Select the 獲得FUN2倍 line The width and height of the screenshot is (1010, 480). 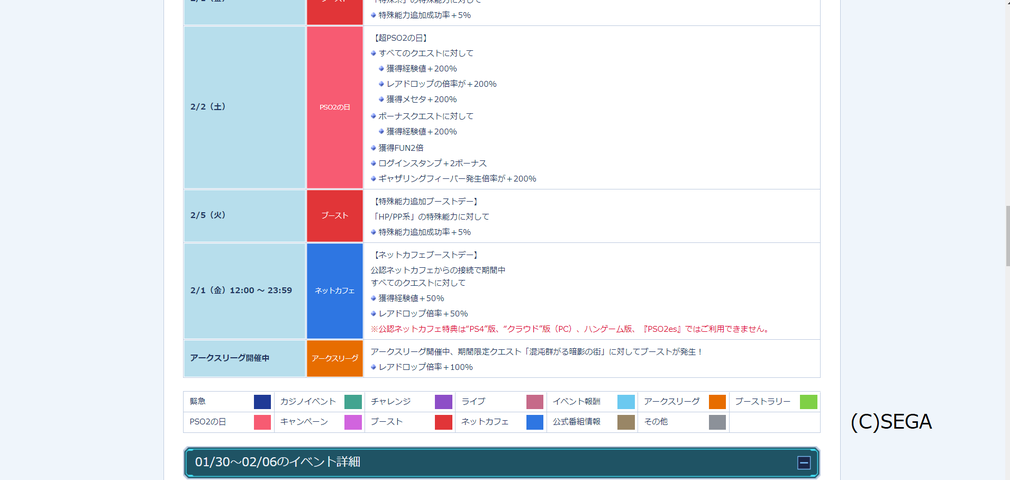coord(401,148)
